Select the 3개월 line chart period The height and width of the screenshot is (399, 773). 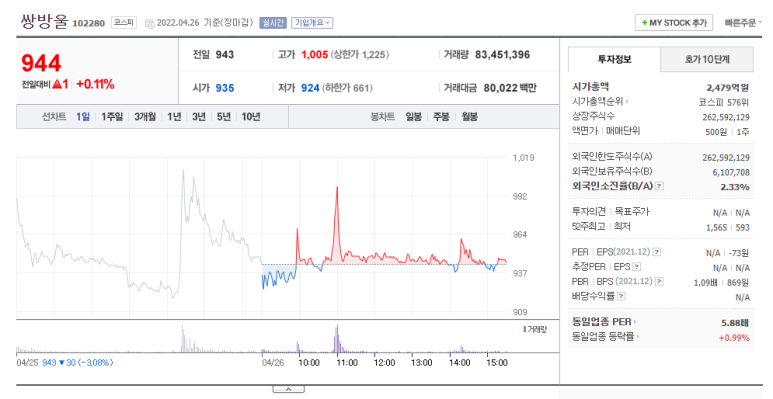[145, 117]
